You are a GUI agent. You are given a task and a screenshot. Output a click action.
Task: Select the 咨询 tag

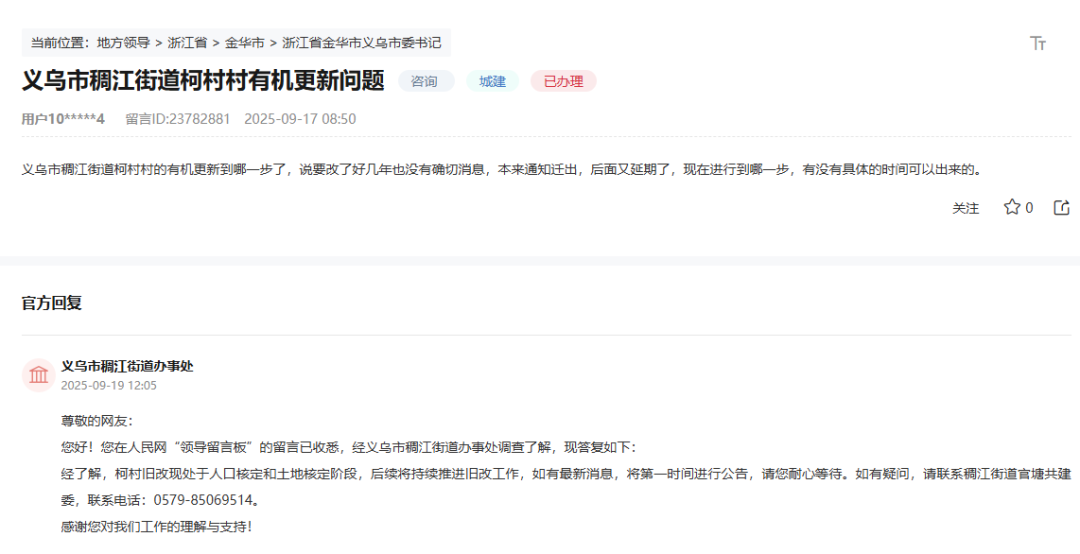tap(425, 81)
